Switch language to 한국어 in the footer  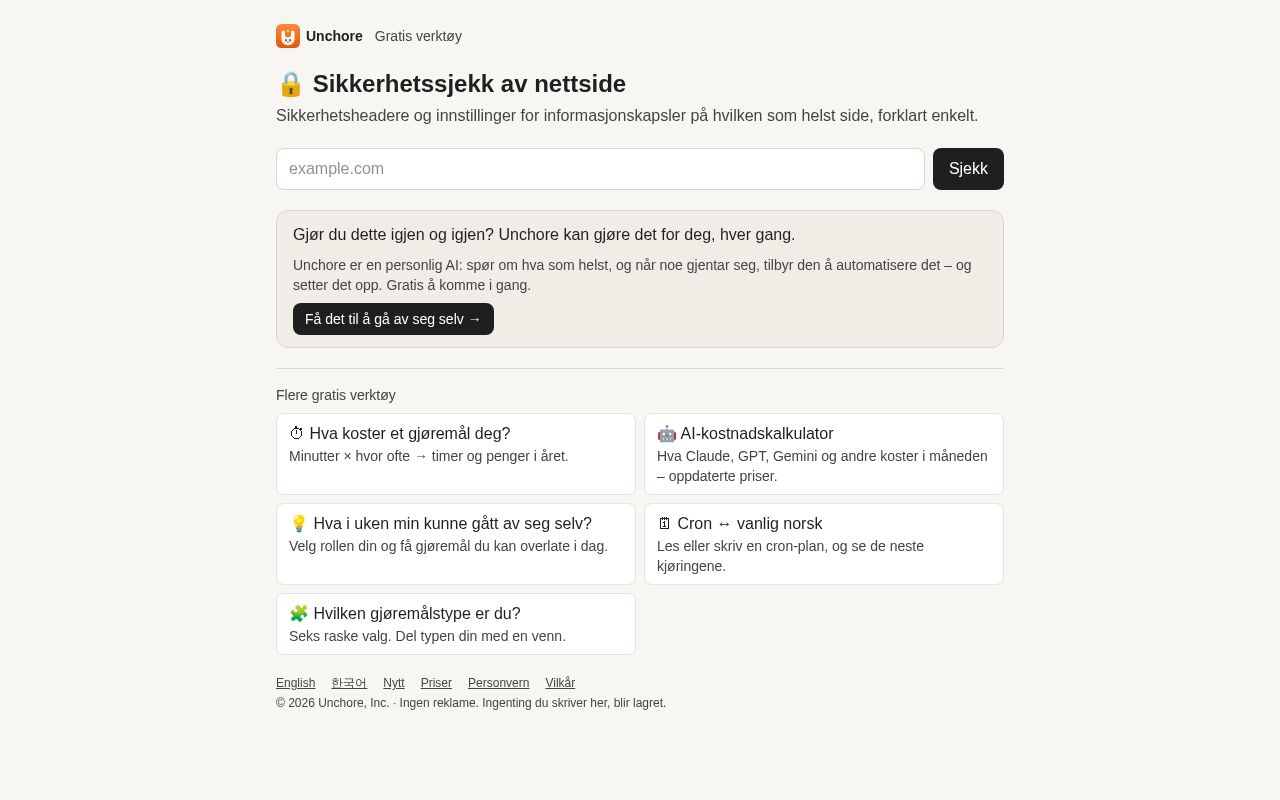[349, 683]
